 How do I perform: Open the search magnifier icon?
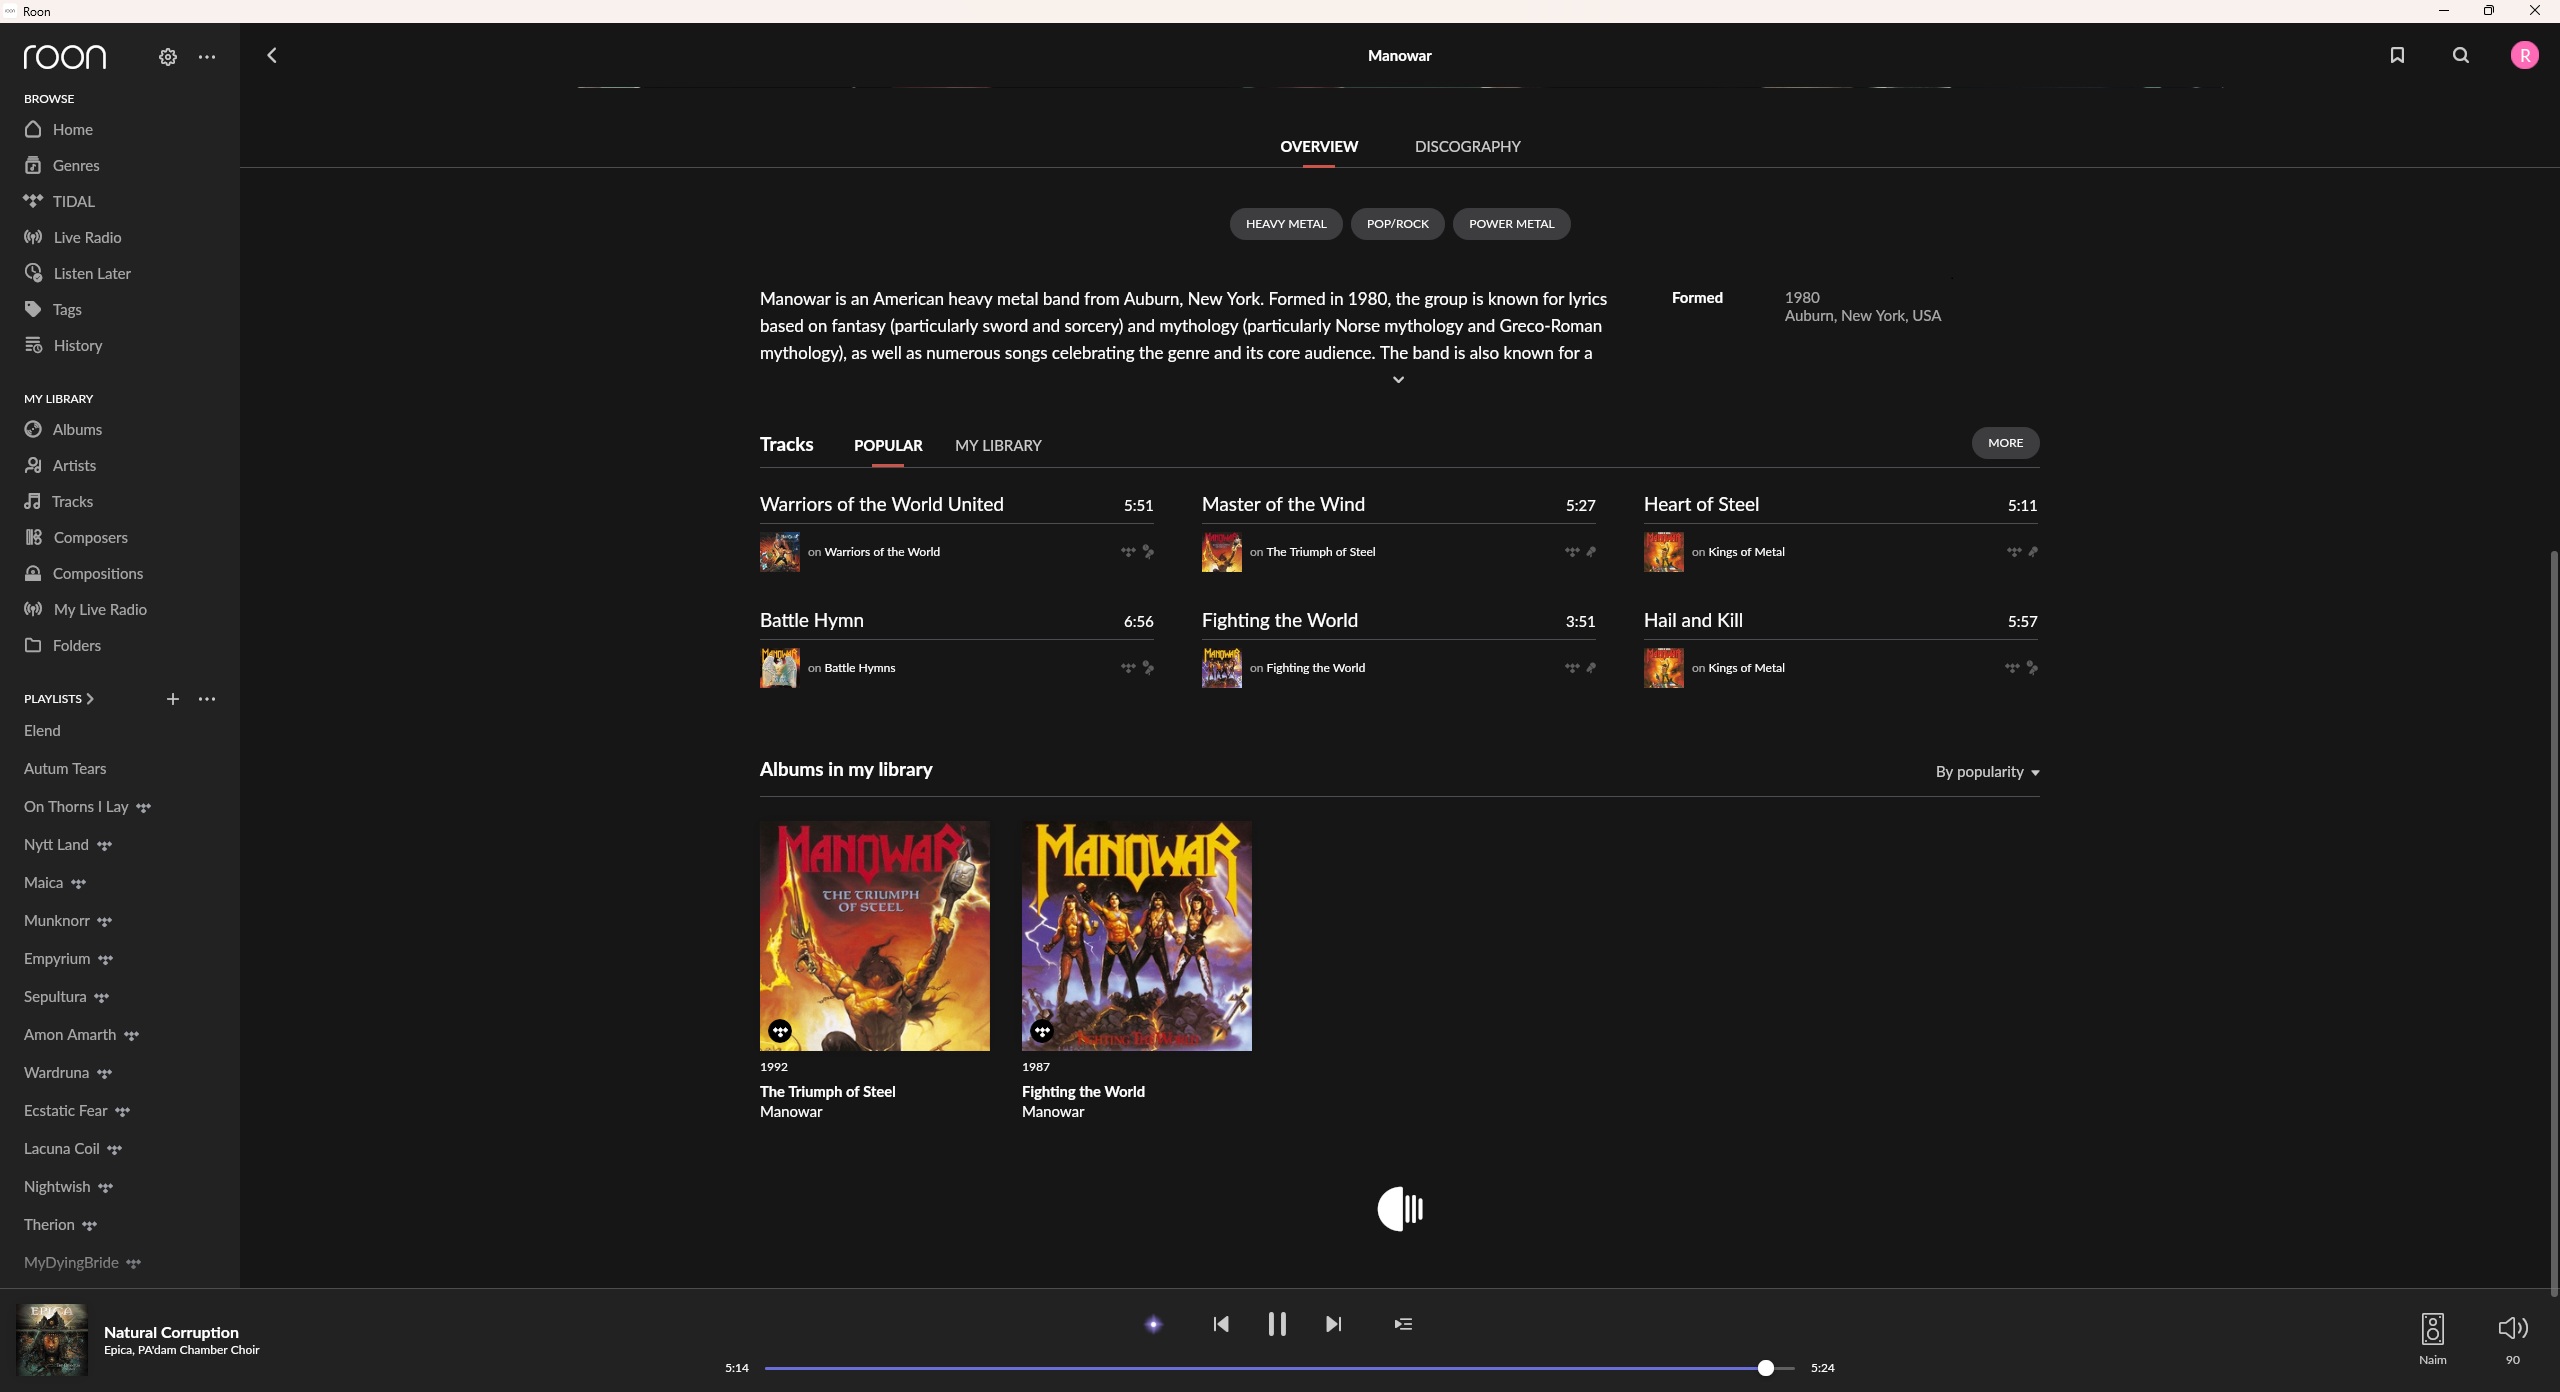[x=2461, y=55]
